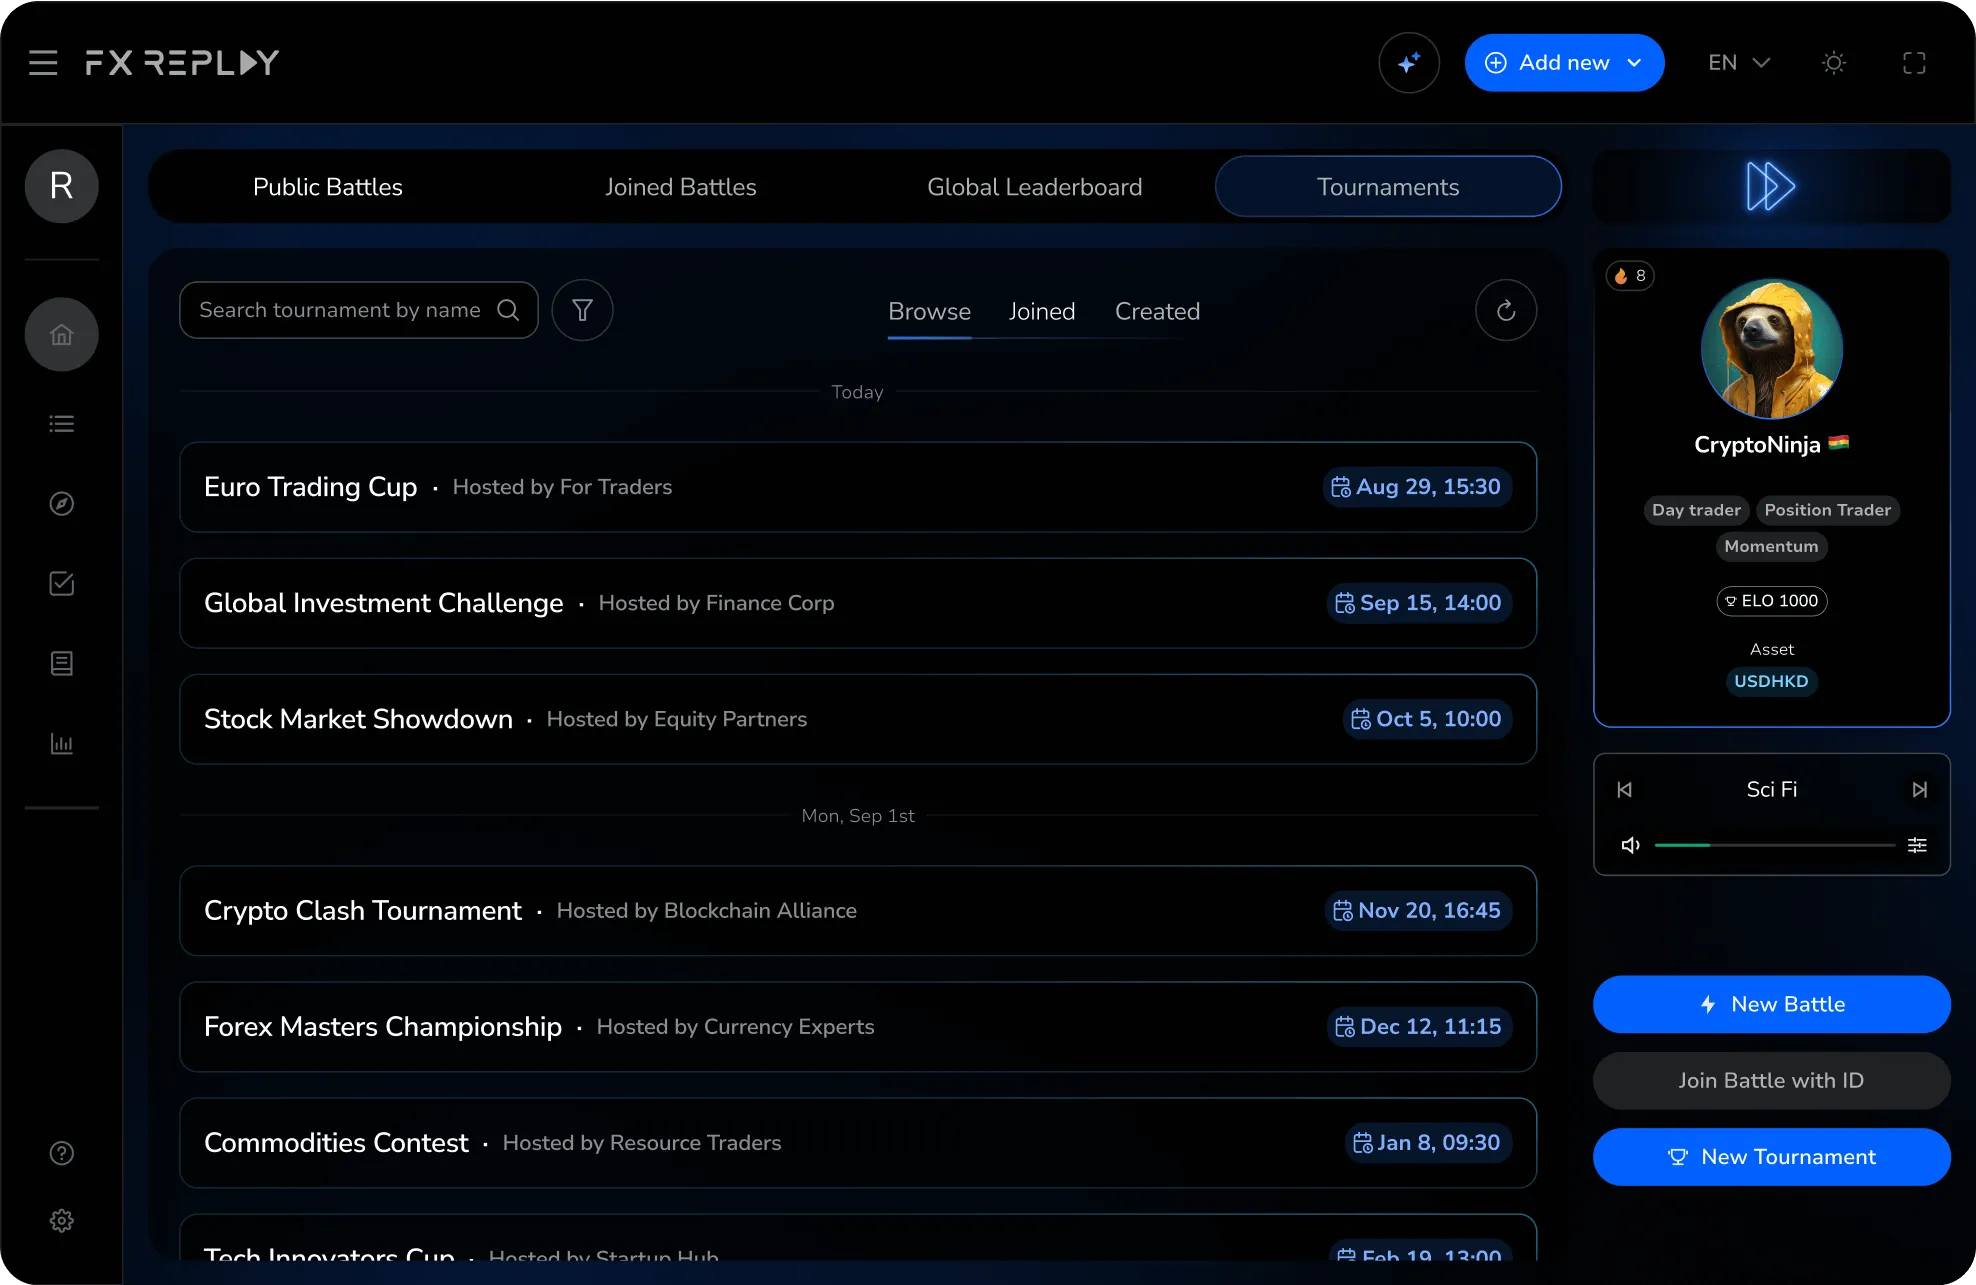Open the settings gear in sidebar
1976x1285 pixels.
62,1220
